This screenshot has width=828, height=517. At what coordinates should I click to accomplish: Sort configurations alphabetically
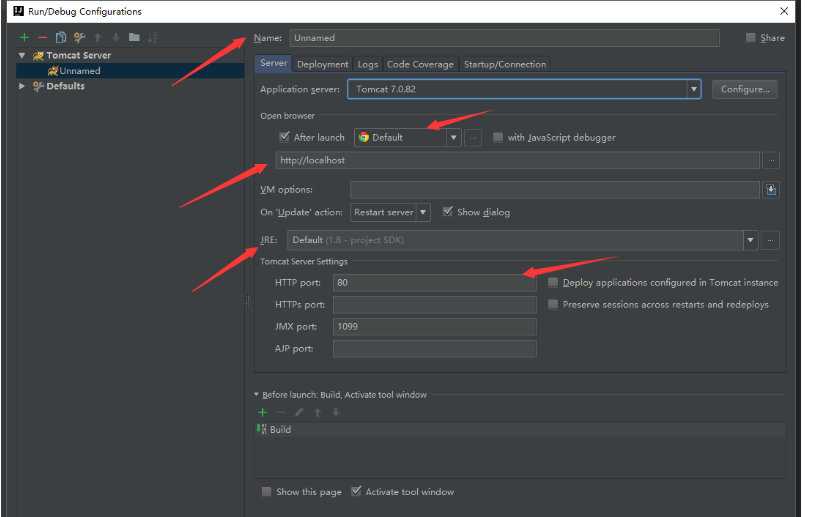[153, 37]
